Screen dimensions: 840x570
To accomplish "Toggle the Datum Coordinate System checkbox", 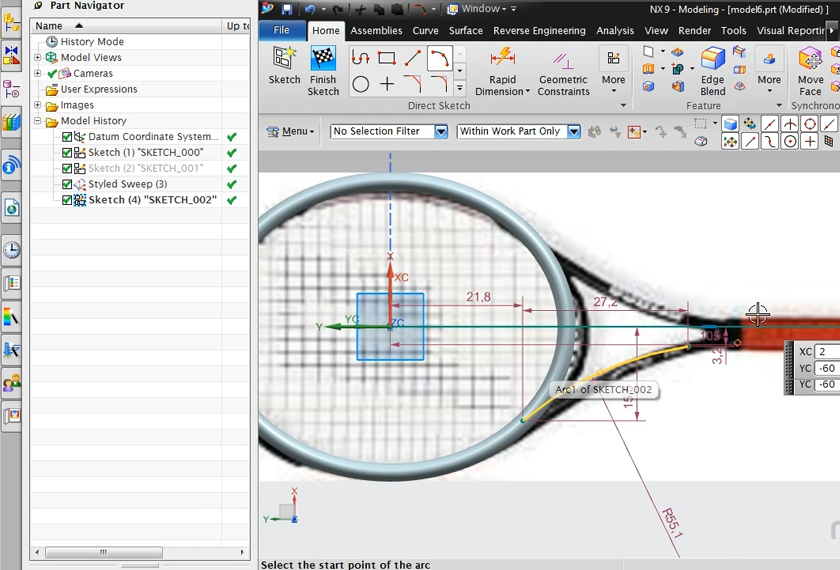I will point(67,137).
